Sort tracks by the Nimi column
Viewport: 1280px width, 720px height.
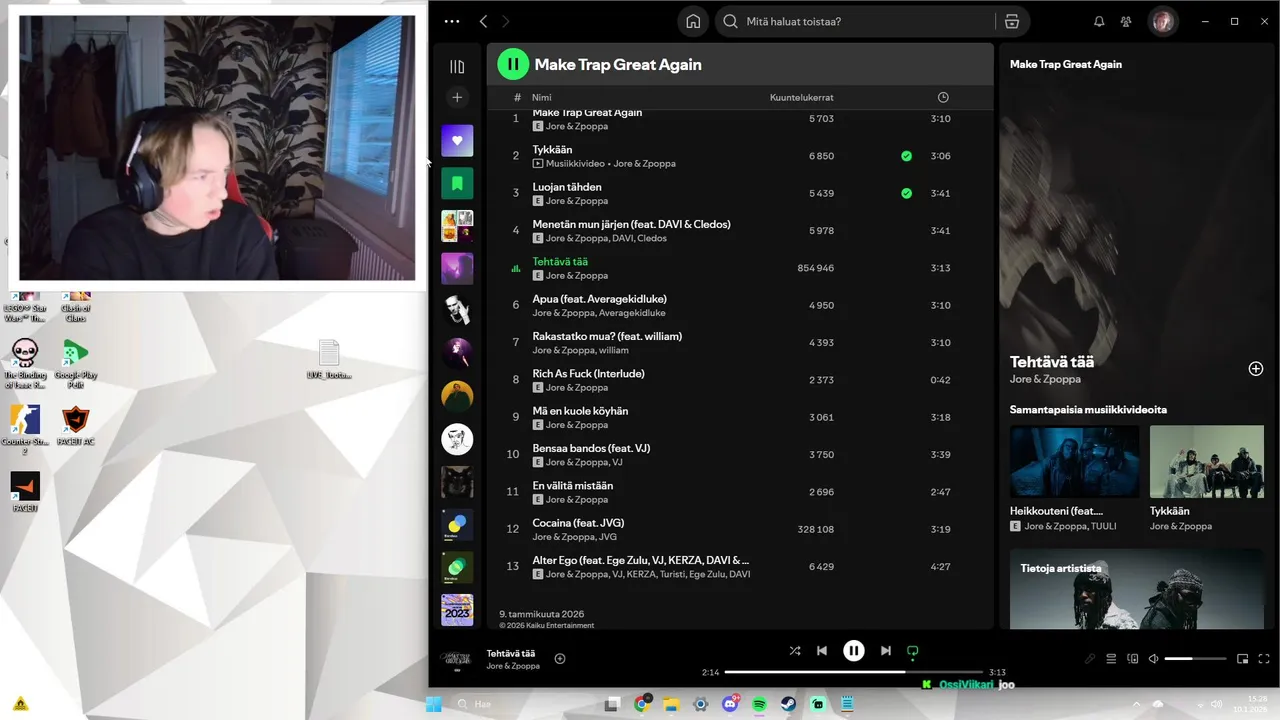point(541,97)
